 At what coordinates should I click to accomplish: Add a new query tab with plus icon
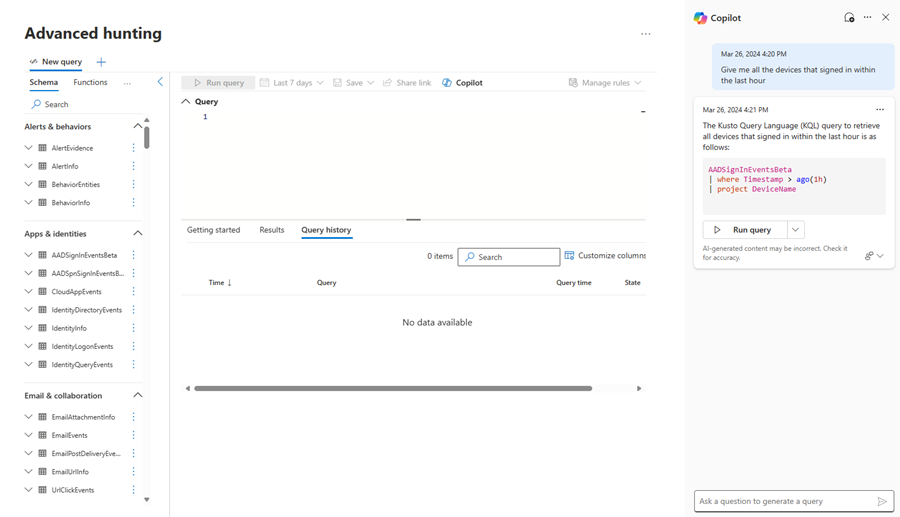click(x=101, y=62)
